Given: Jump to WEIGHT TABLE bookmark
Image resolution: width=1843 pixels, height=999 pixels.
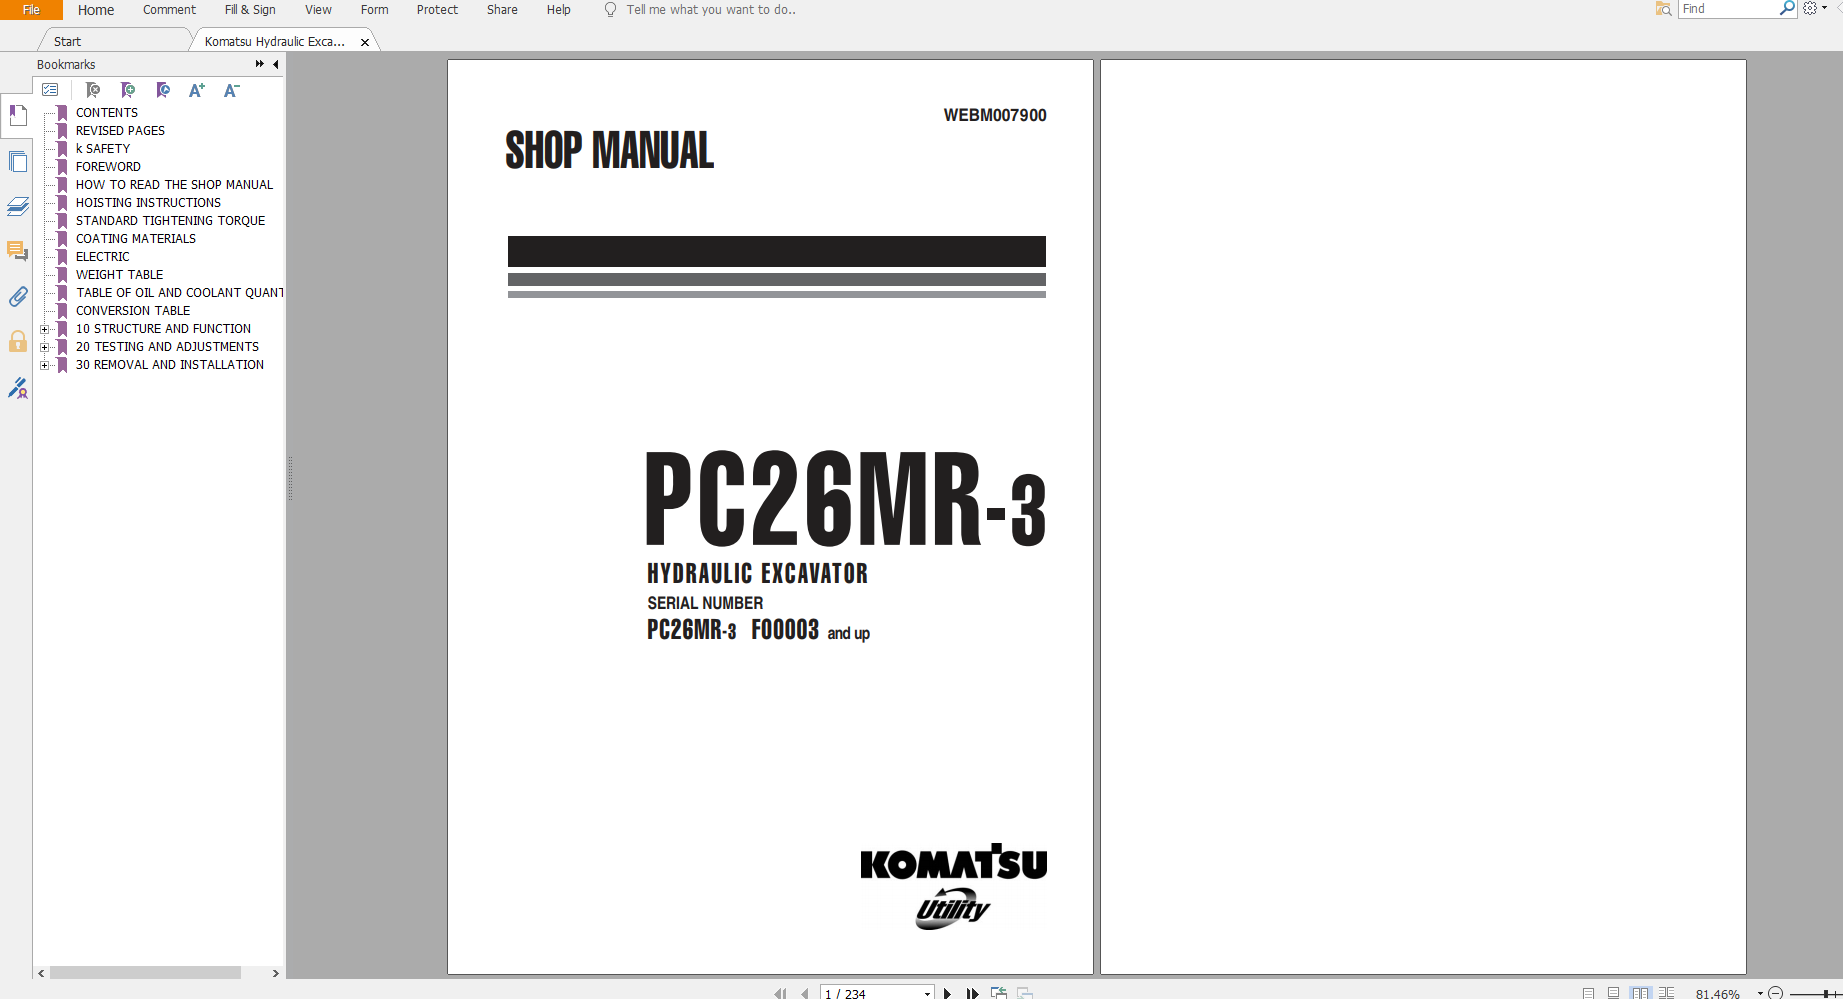Looking at the screenshot, I should [x=119, y=275].
